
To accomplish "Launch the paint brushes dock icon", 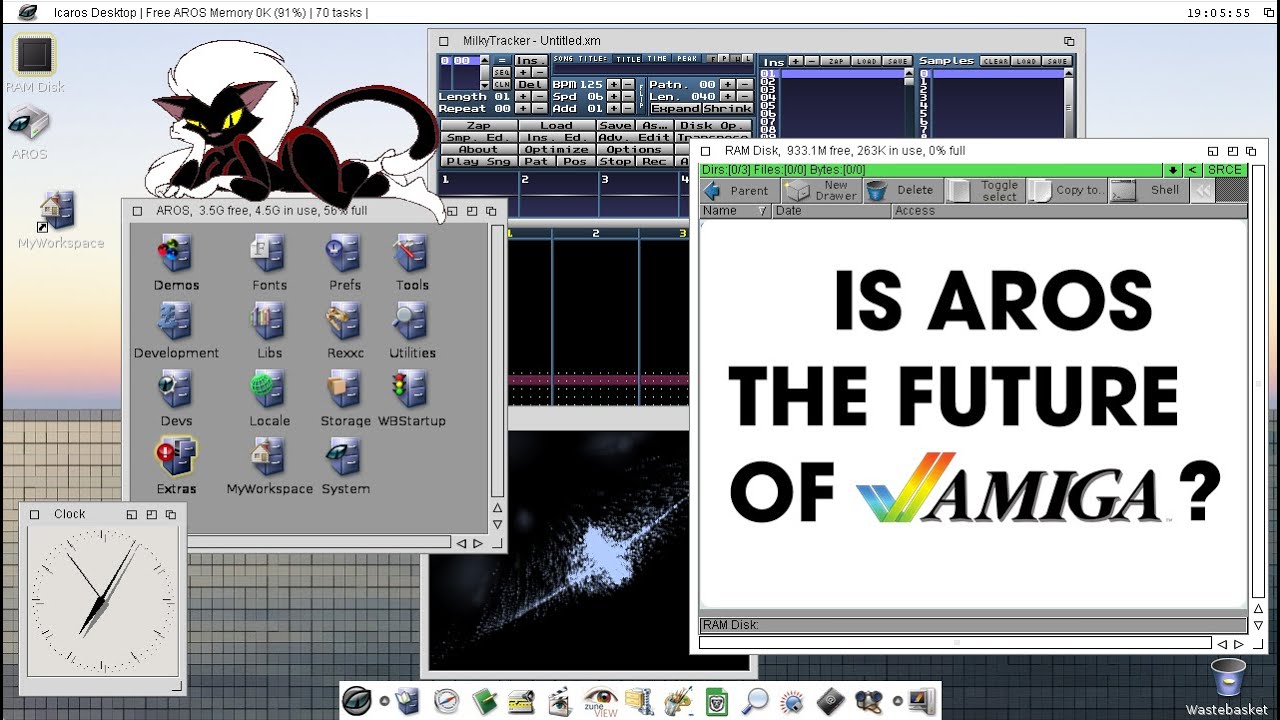I will (x=678, y=701).
